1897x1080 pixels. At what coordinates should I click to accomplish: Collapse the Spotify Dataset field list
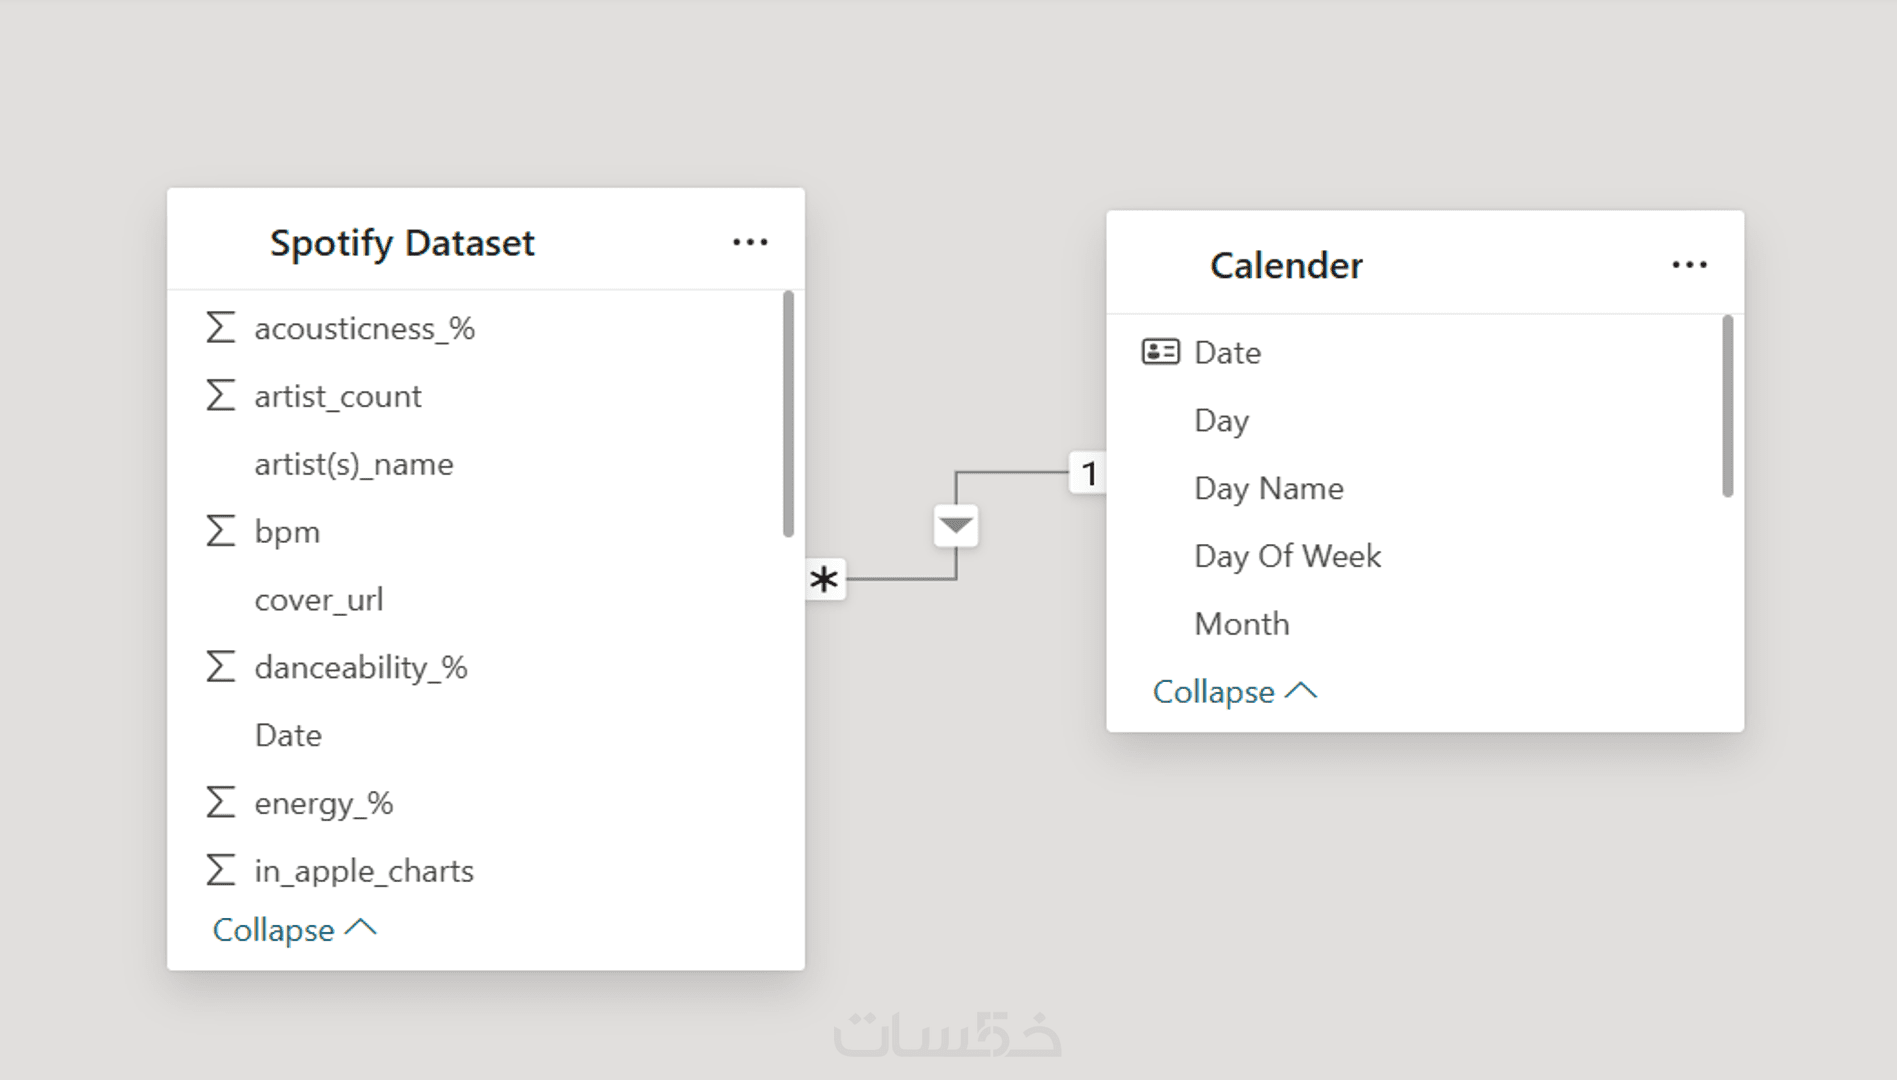pyautogui.click(x=294, y=930)
